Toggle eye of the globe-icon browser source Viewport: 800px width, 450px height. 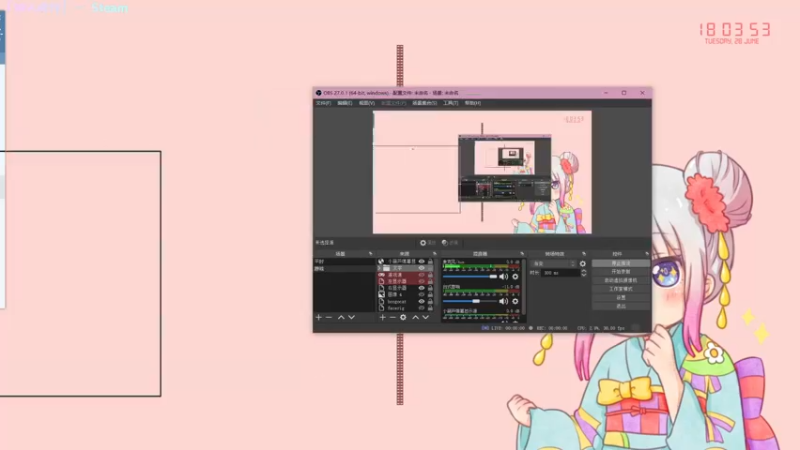[x=421, y=261]
